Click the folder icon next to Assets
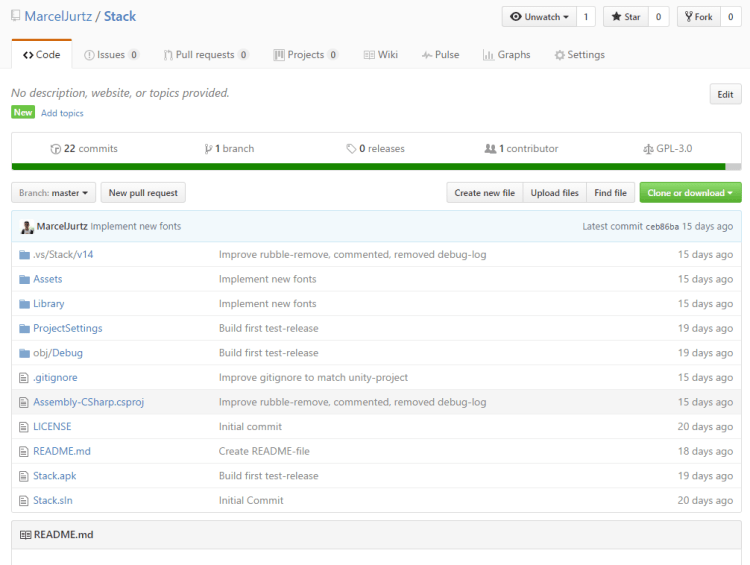750x565 pixels. point(24,279)
